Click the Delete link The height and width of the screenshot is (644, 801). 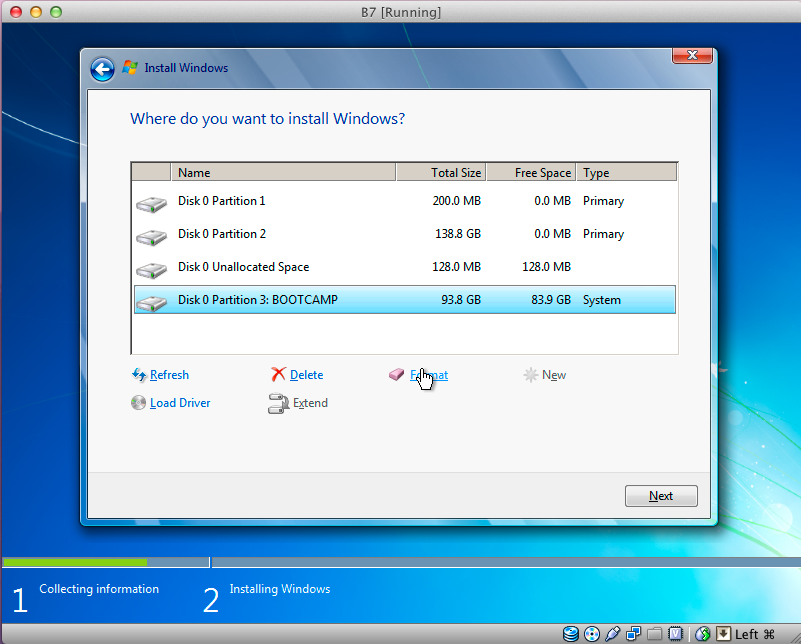pyautogui.click(x=307, y=375)
